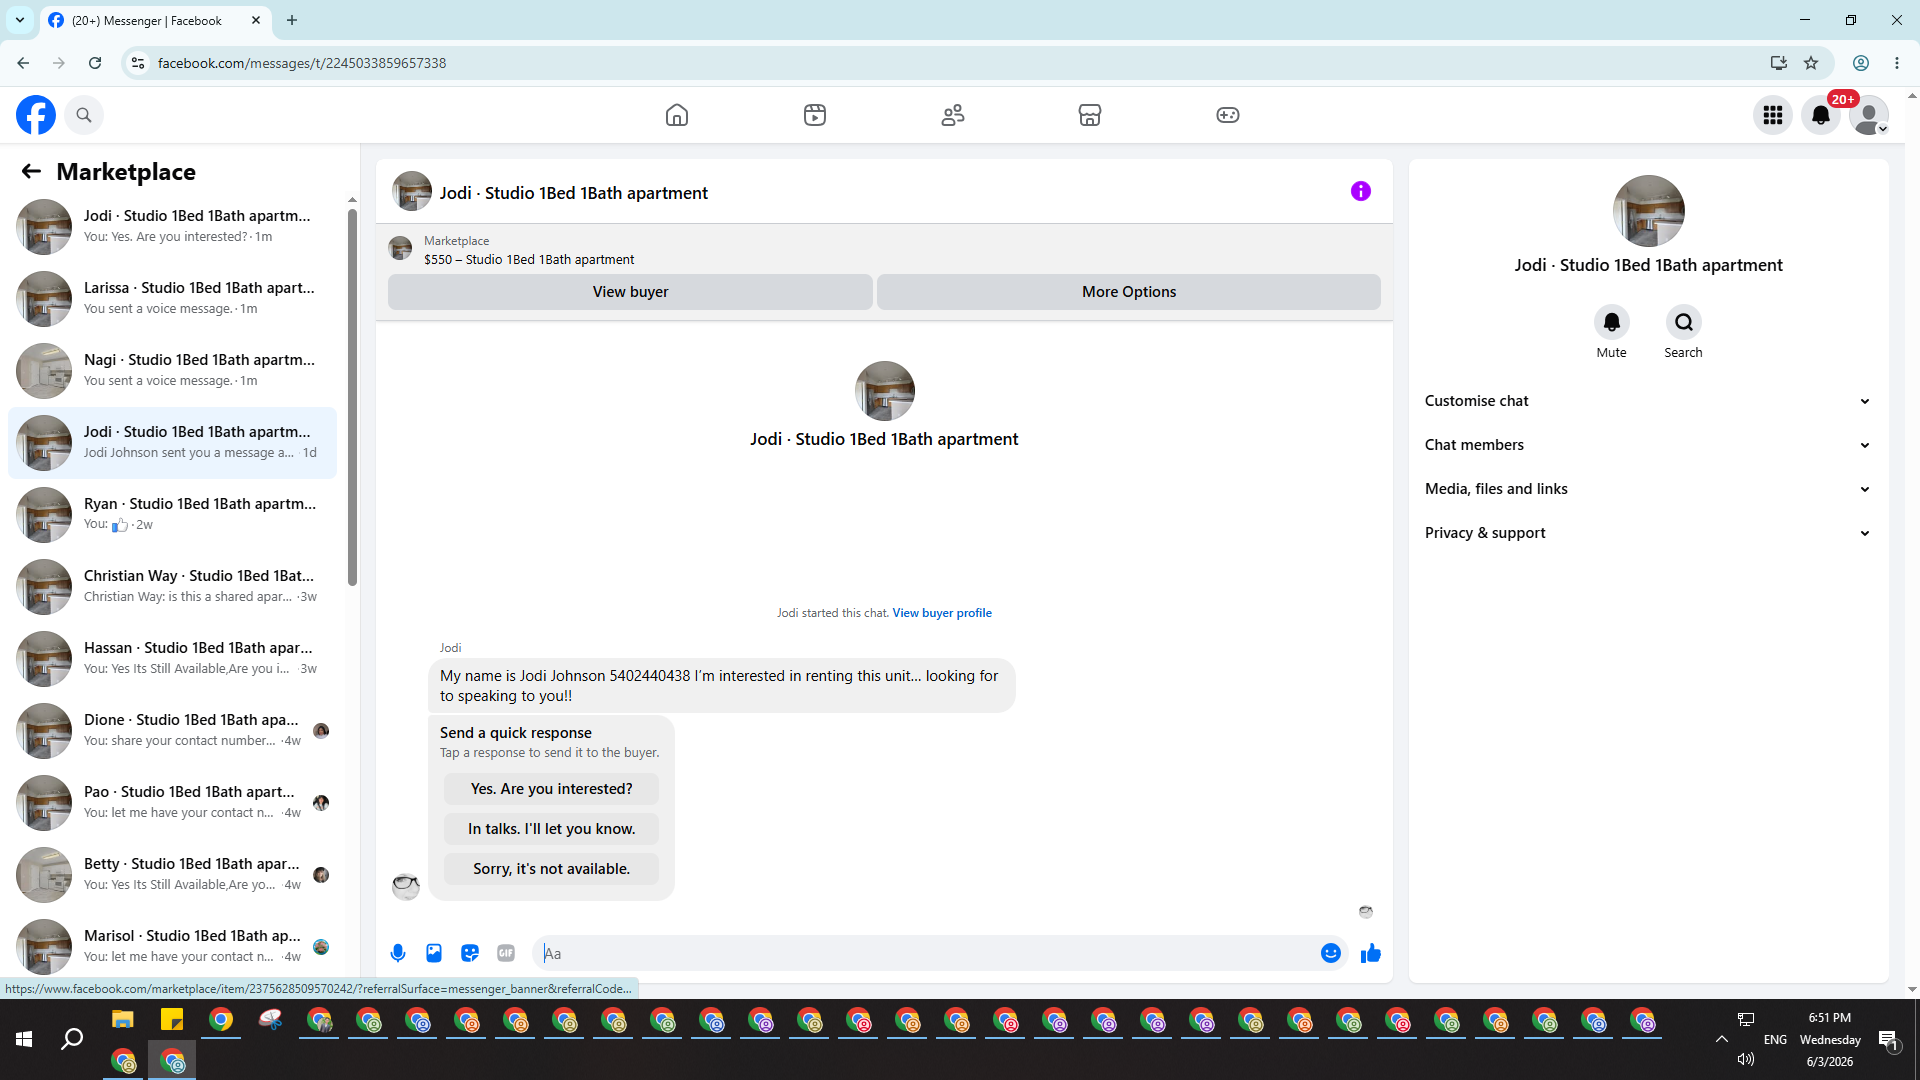This screenshot has width=1920, height=1080.
Task: Select Jodi chat with 'Jodi Johnson sent you a message' preview
Action: click(173, 443)
